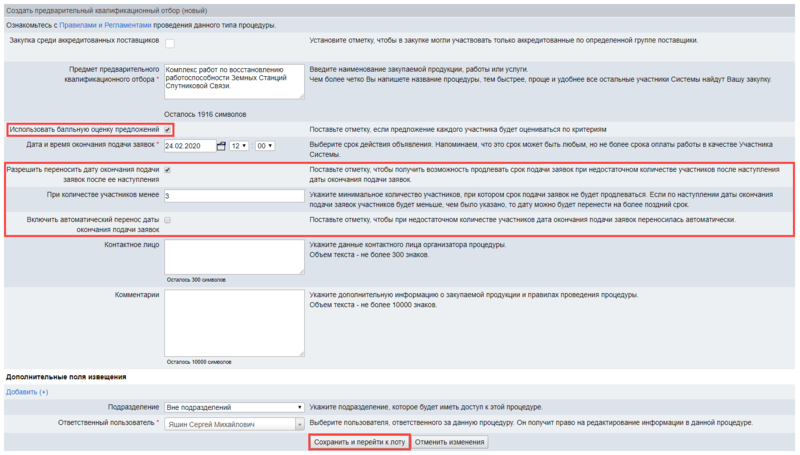Open the minutes dropdown showing 00
This screenshot has width=800, height=455.
pyautogui.click(x=265, y=146)
